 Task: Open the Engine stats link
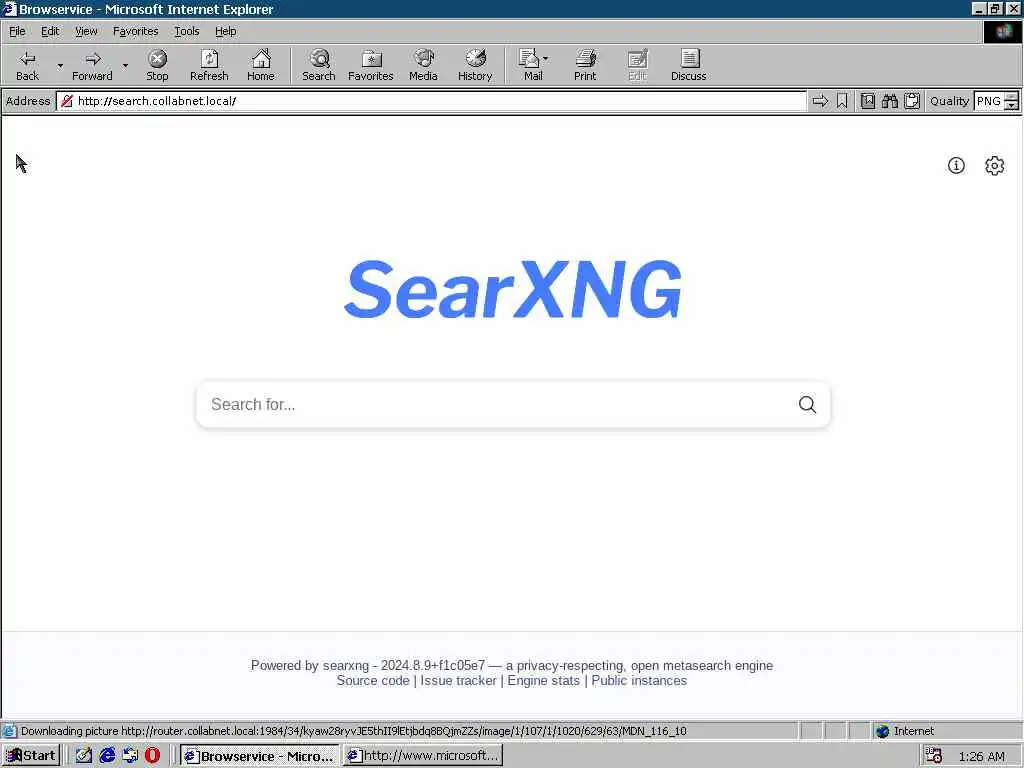click(x=543, y=680)
